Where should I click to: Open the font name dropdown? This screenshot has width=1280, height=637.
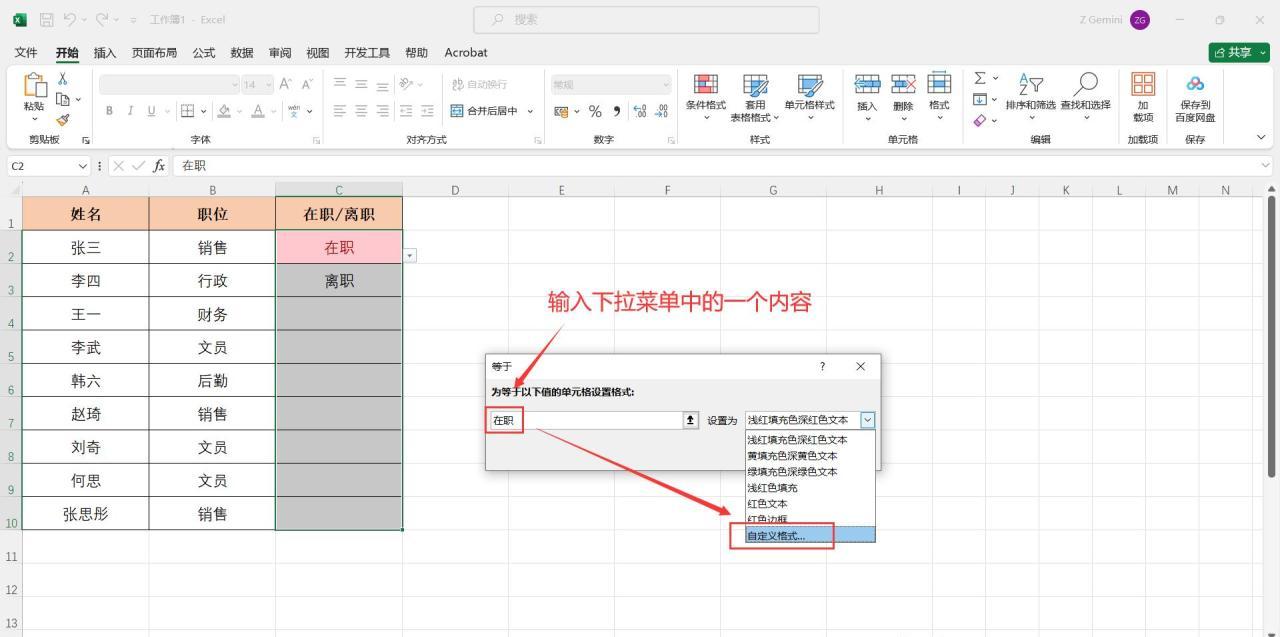click(235, 85)
